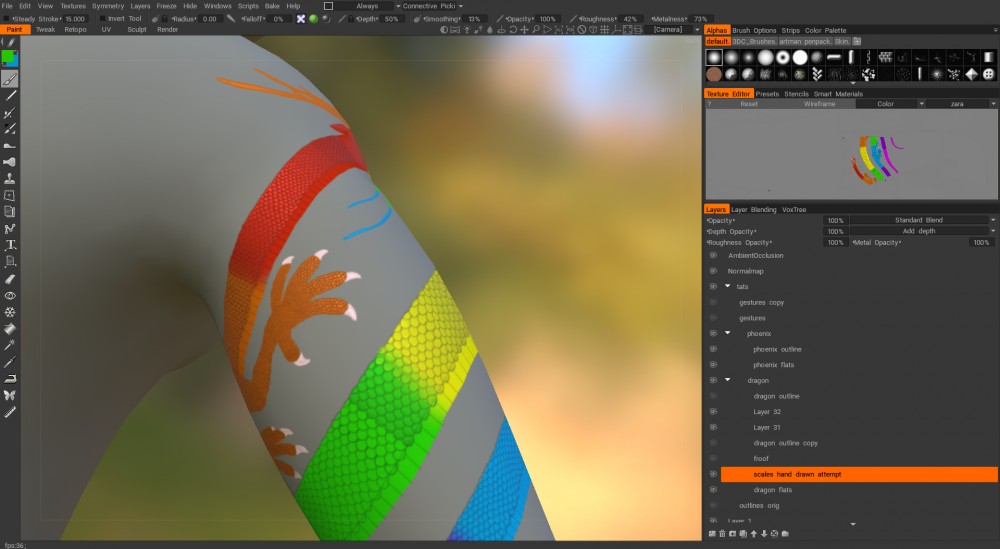
Task: Select the pyramid diamond brush alpha
Action: pos(971,74)
